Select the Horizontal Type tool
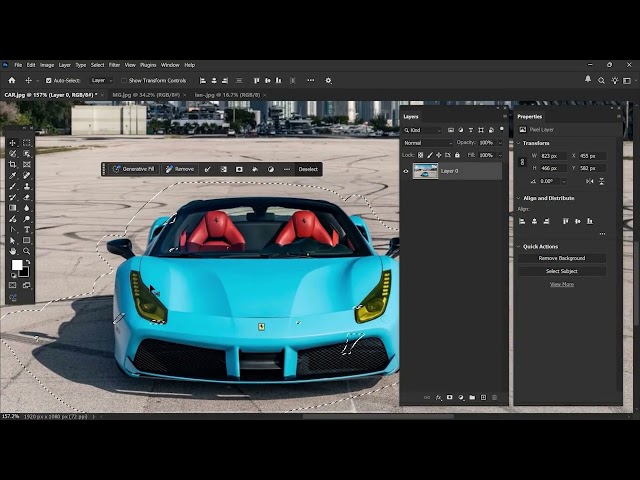Screen dimensions: 640x480 click(27, 229)
